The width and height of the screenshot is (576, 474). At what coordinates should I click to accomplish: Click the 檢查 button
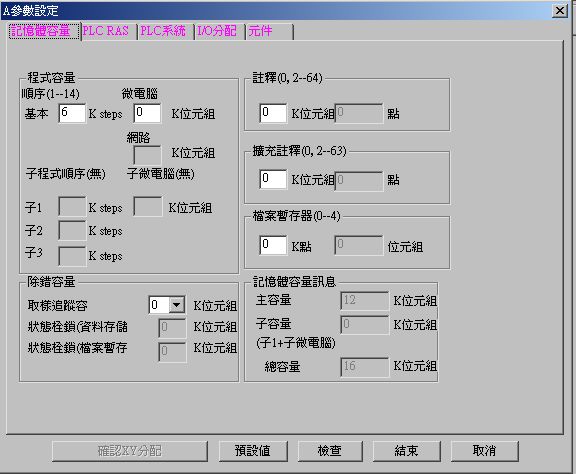pyautogui.click(x=330, y=451)
